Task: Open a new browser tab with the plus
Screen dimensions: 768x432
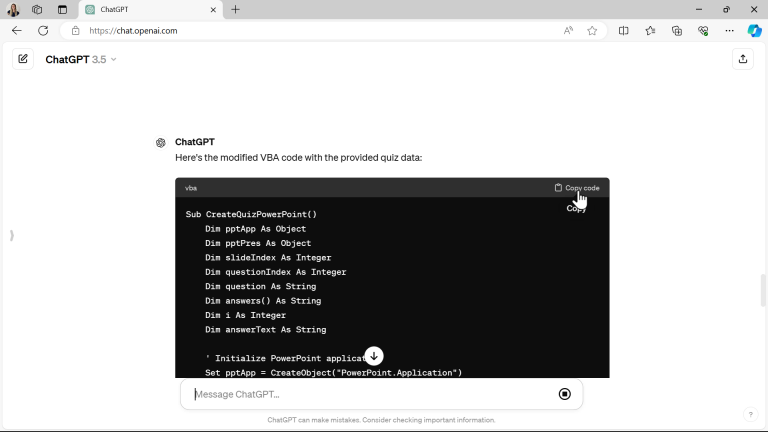Action: point(236,9)
